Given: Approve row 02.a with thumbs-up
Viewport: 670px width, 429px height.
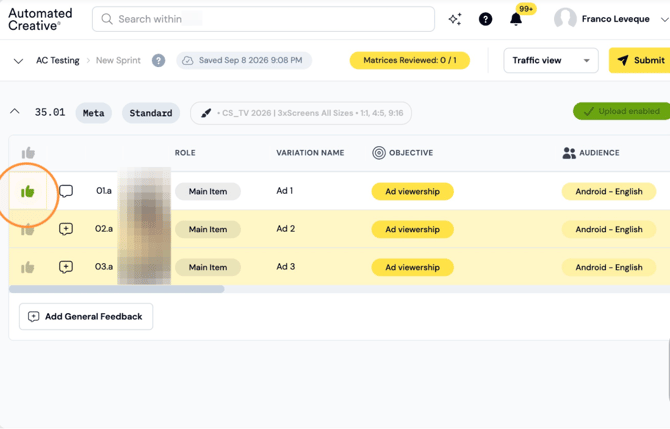Looking at the screenshot, I should [28, 229].
